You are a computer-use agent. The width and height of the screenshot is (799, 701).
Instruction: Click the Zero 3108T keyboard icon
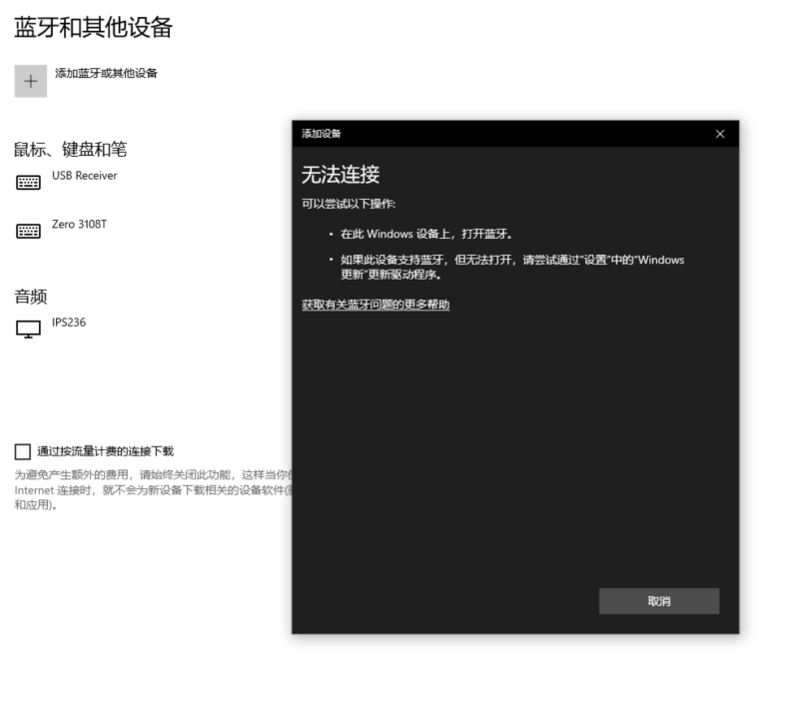29,231
